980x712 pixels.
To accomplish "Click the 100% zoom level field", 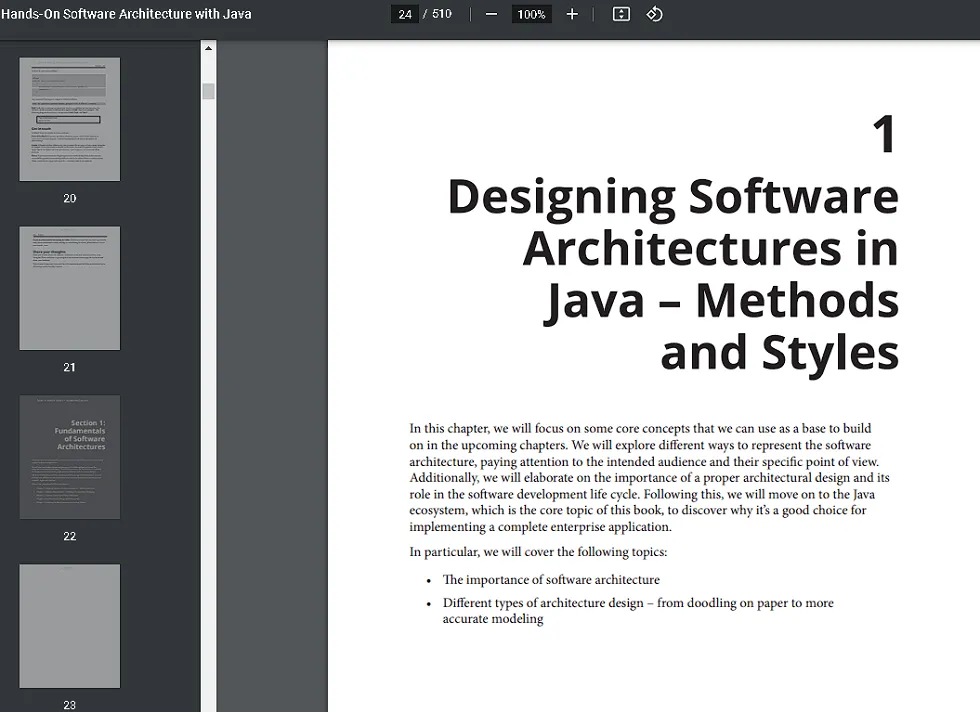I will 531,14.
